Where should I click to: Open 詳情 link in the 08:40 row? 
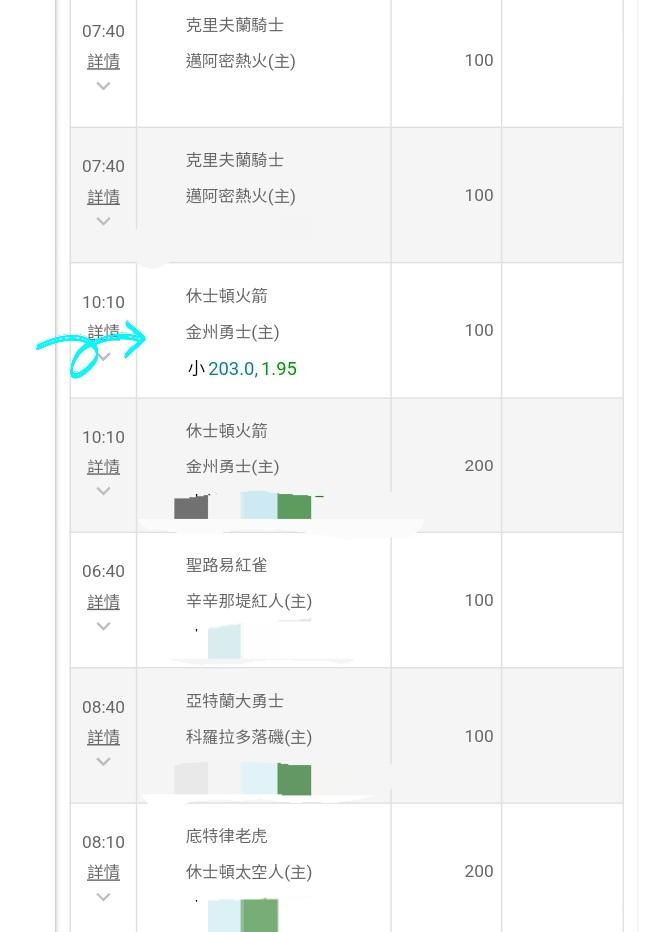103,737
